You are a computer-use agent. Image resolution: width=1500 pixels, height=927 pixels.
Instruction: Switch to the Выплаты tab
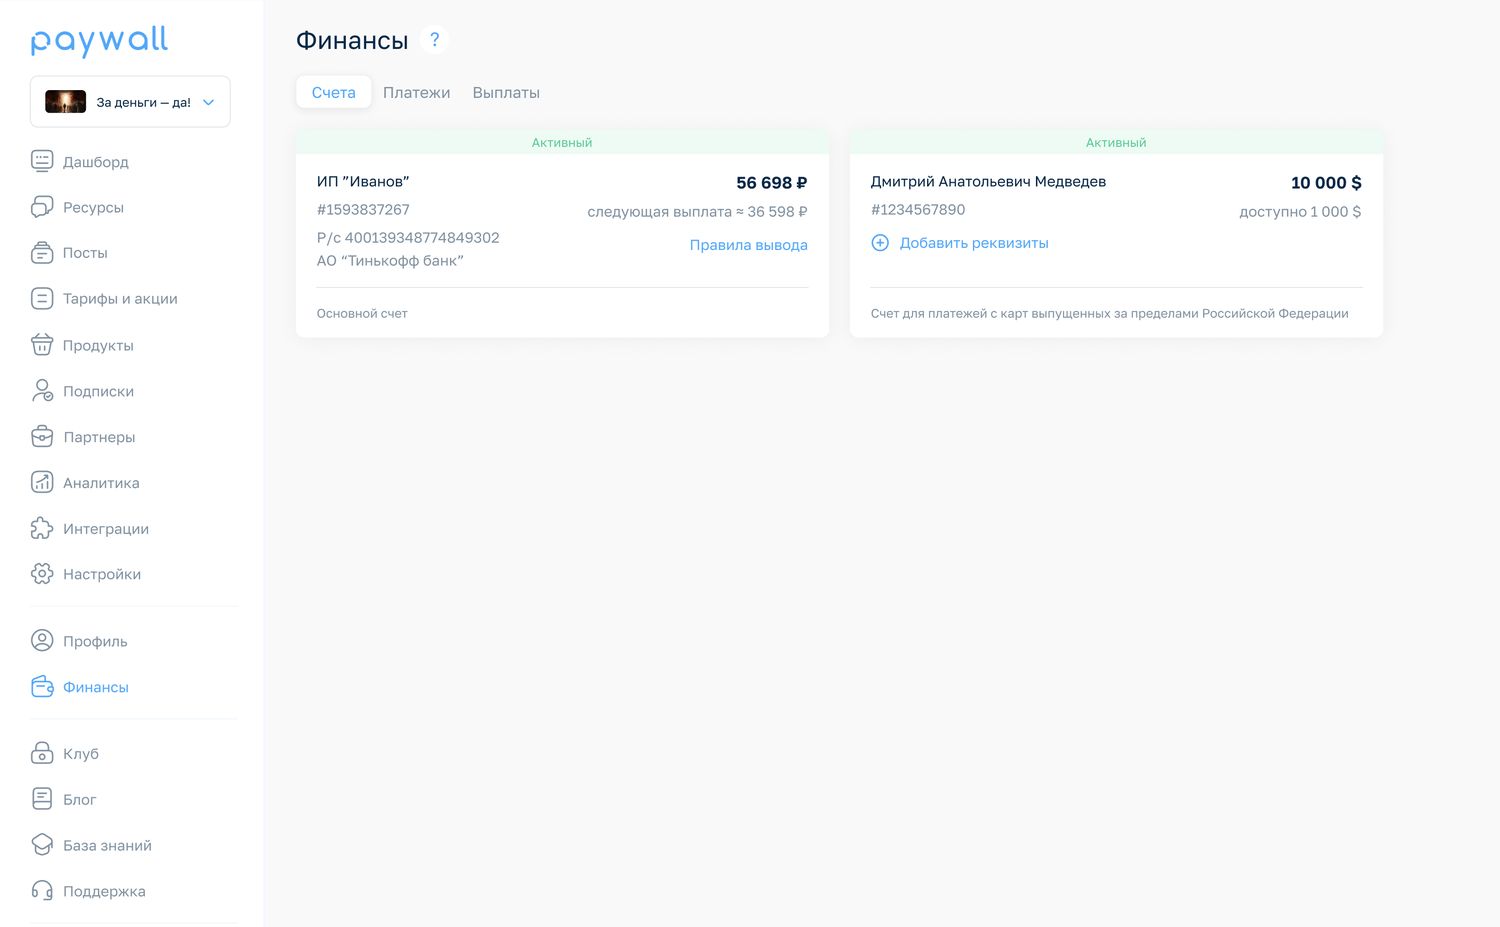pos(506,92)
